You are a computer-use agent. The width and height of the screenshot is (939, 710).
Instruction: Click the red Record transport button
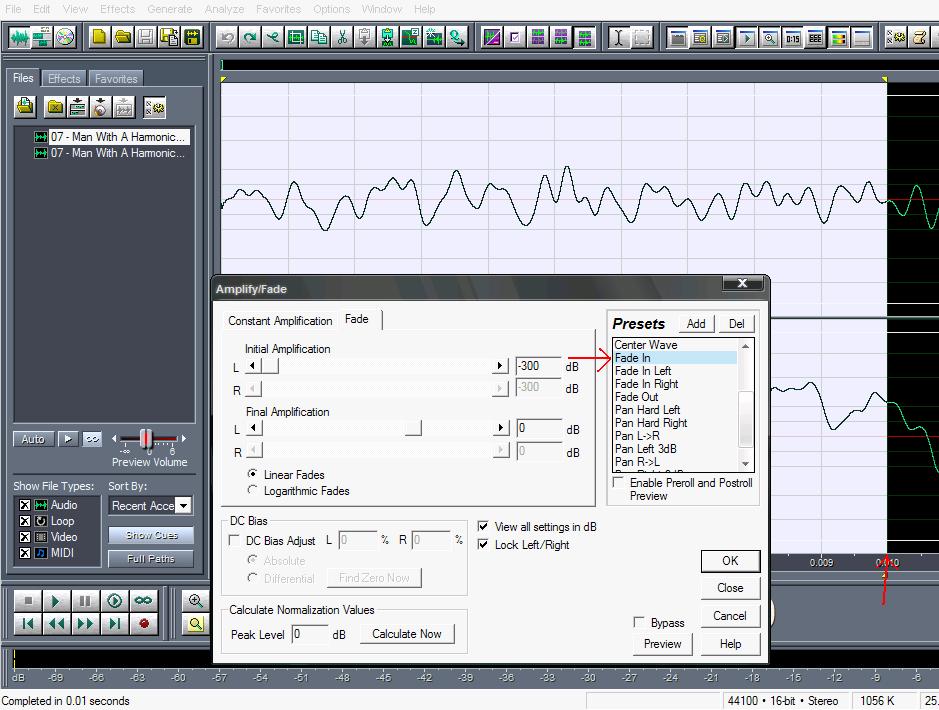point(143,624)
